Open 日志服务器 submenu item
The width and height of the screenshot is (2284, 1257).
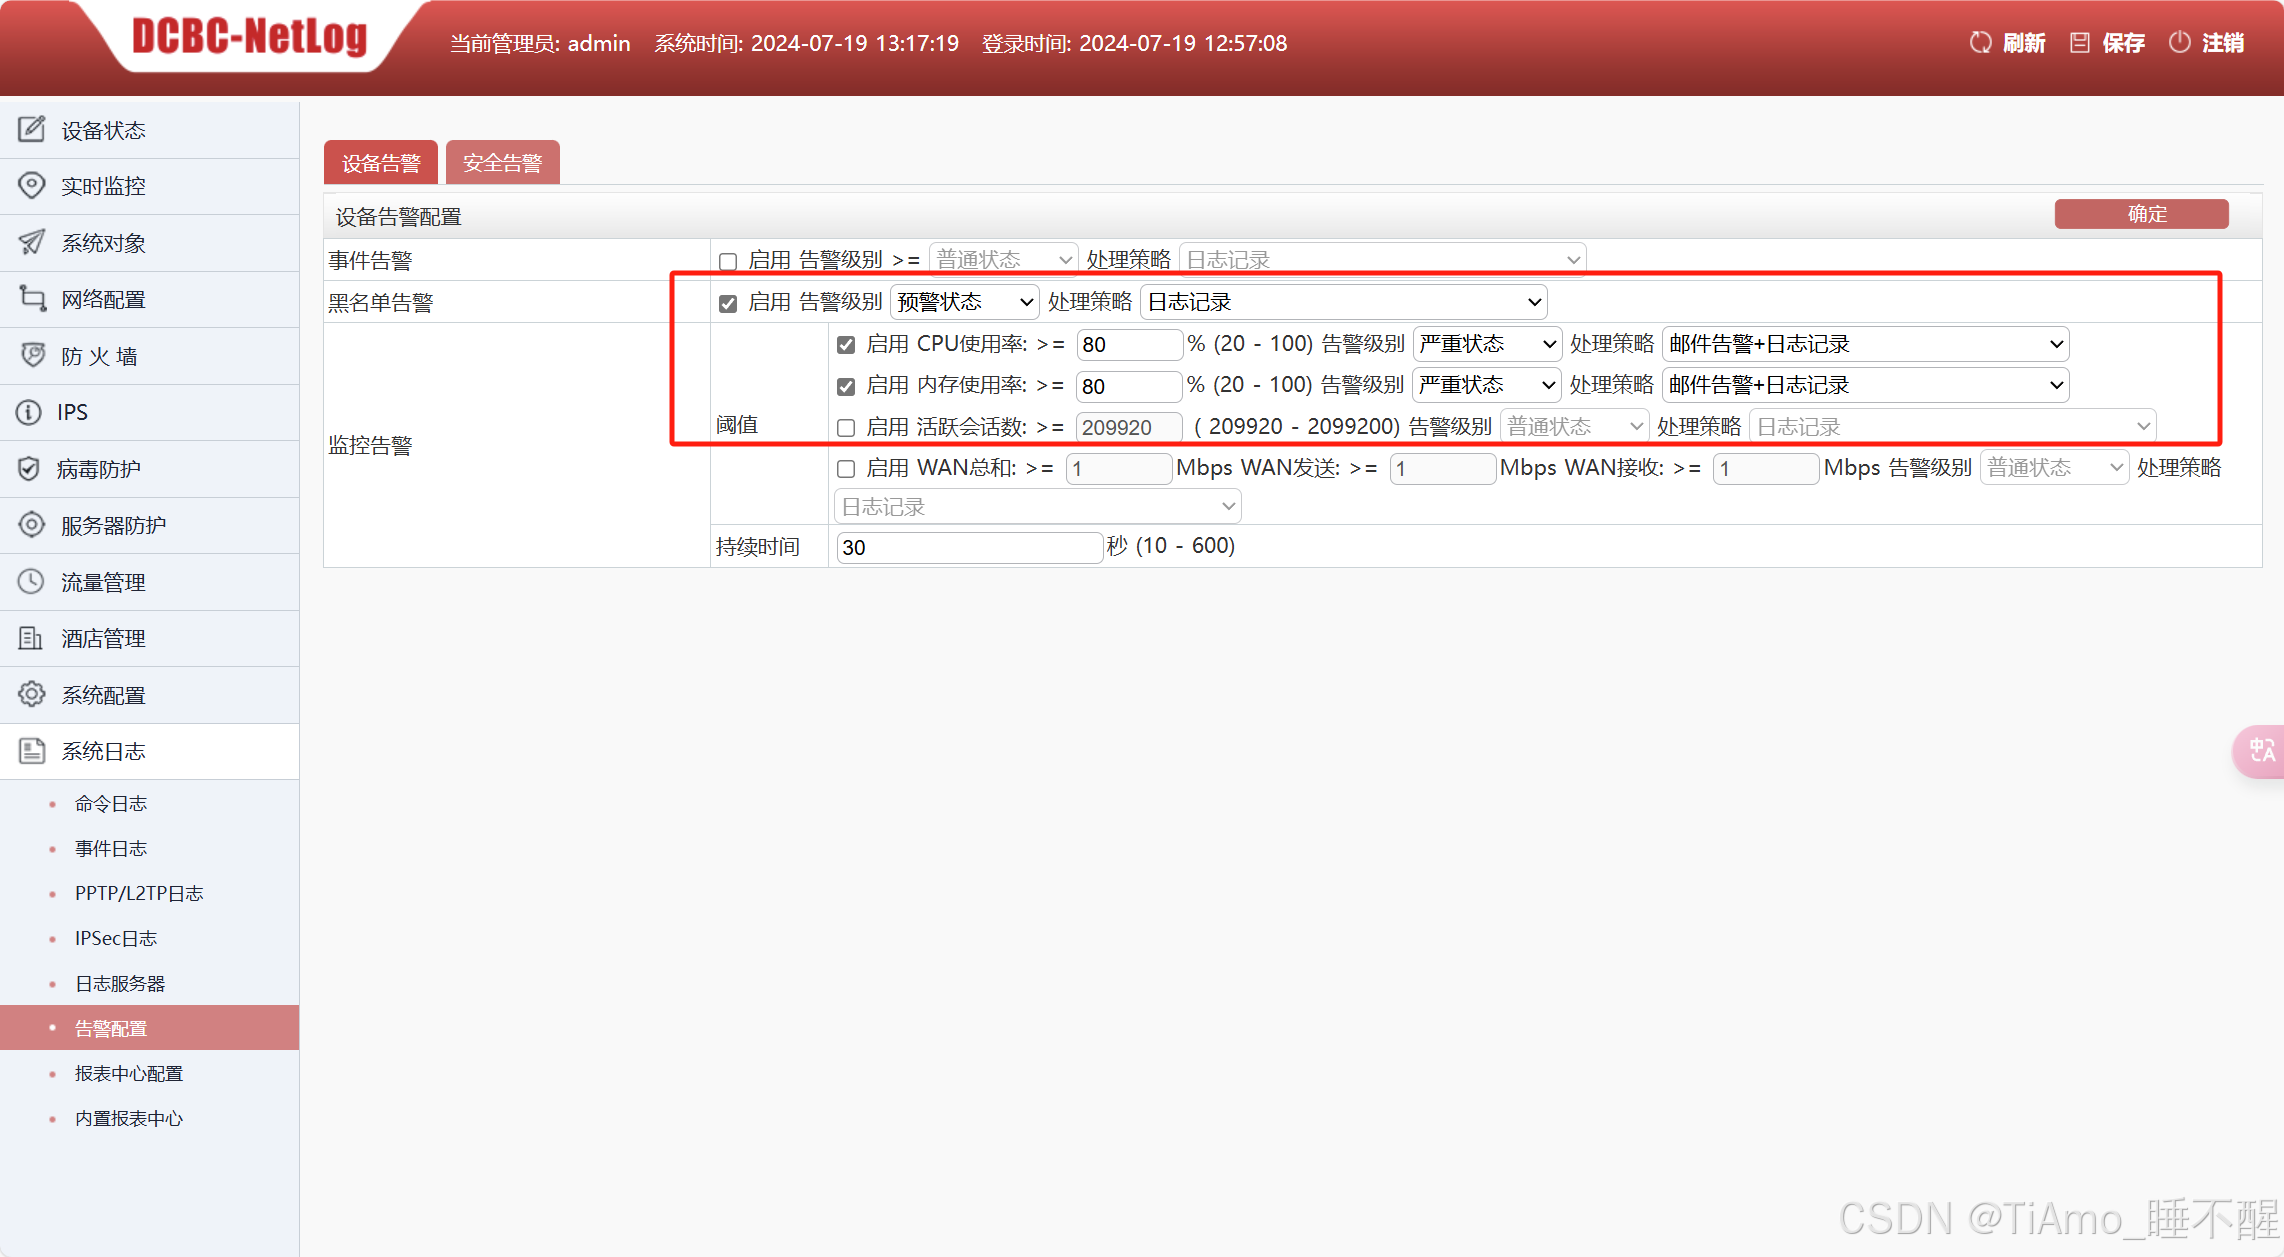coord(120,983)
